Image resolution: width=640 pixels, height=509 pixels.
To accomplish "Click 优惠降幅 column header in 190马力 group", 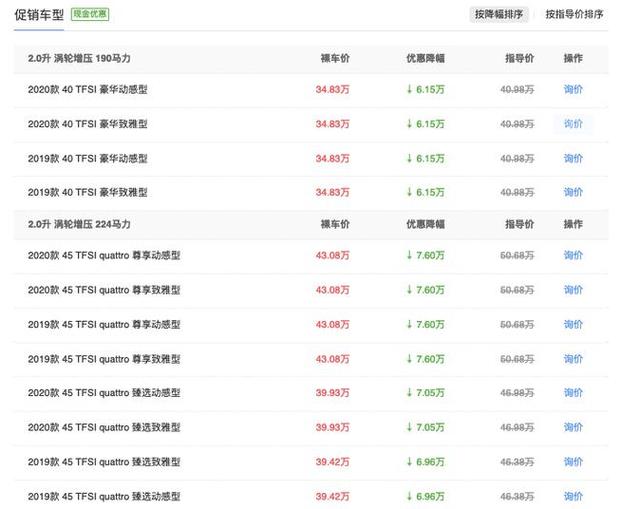I will pos(425,58).
